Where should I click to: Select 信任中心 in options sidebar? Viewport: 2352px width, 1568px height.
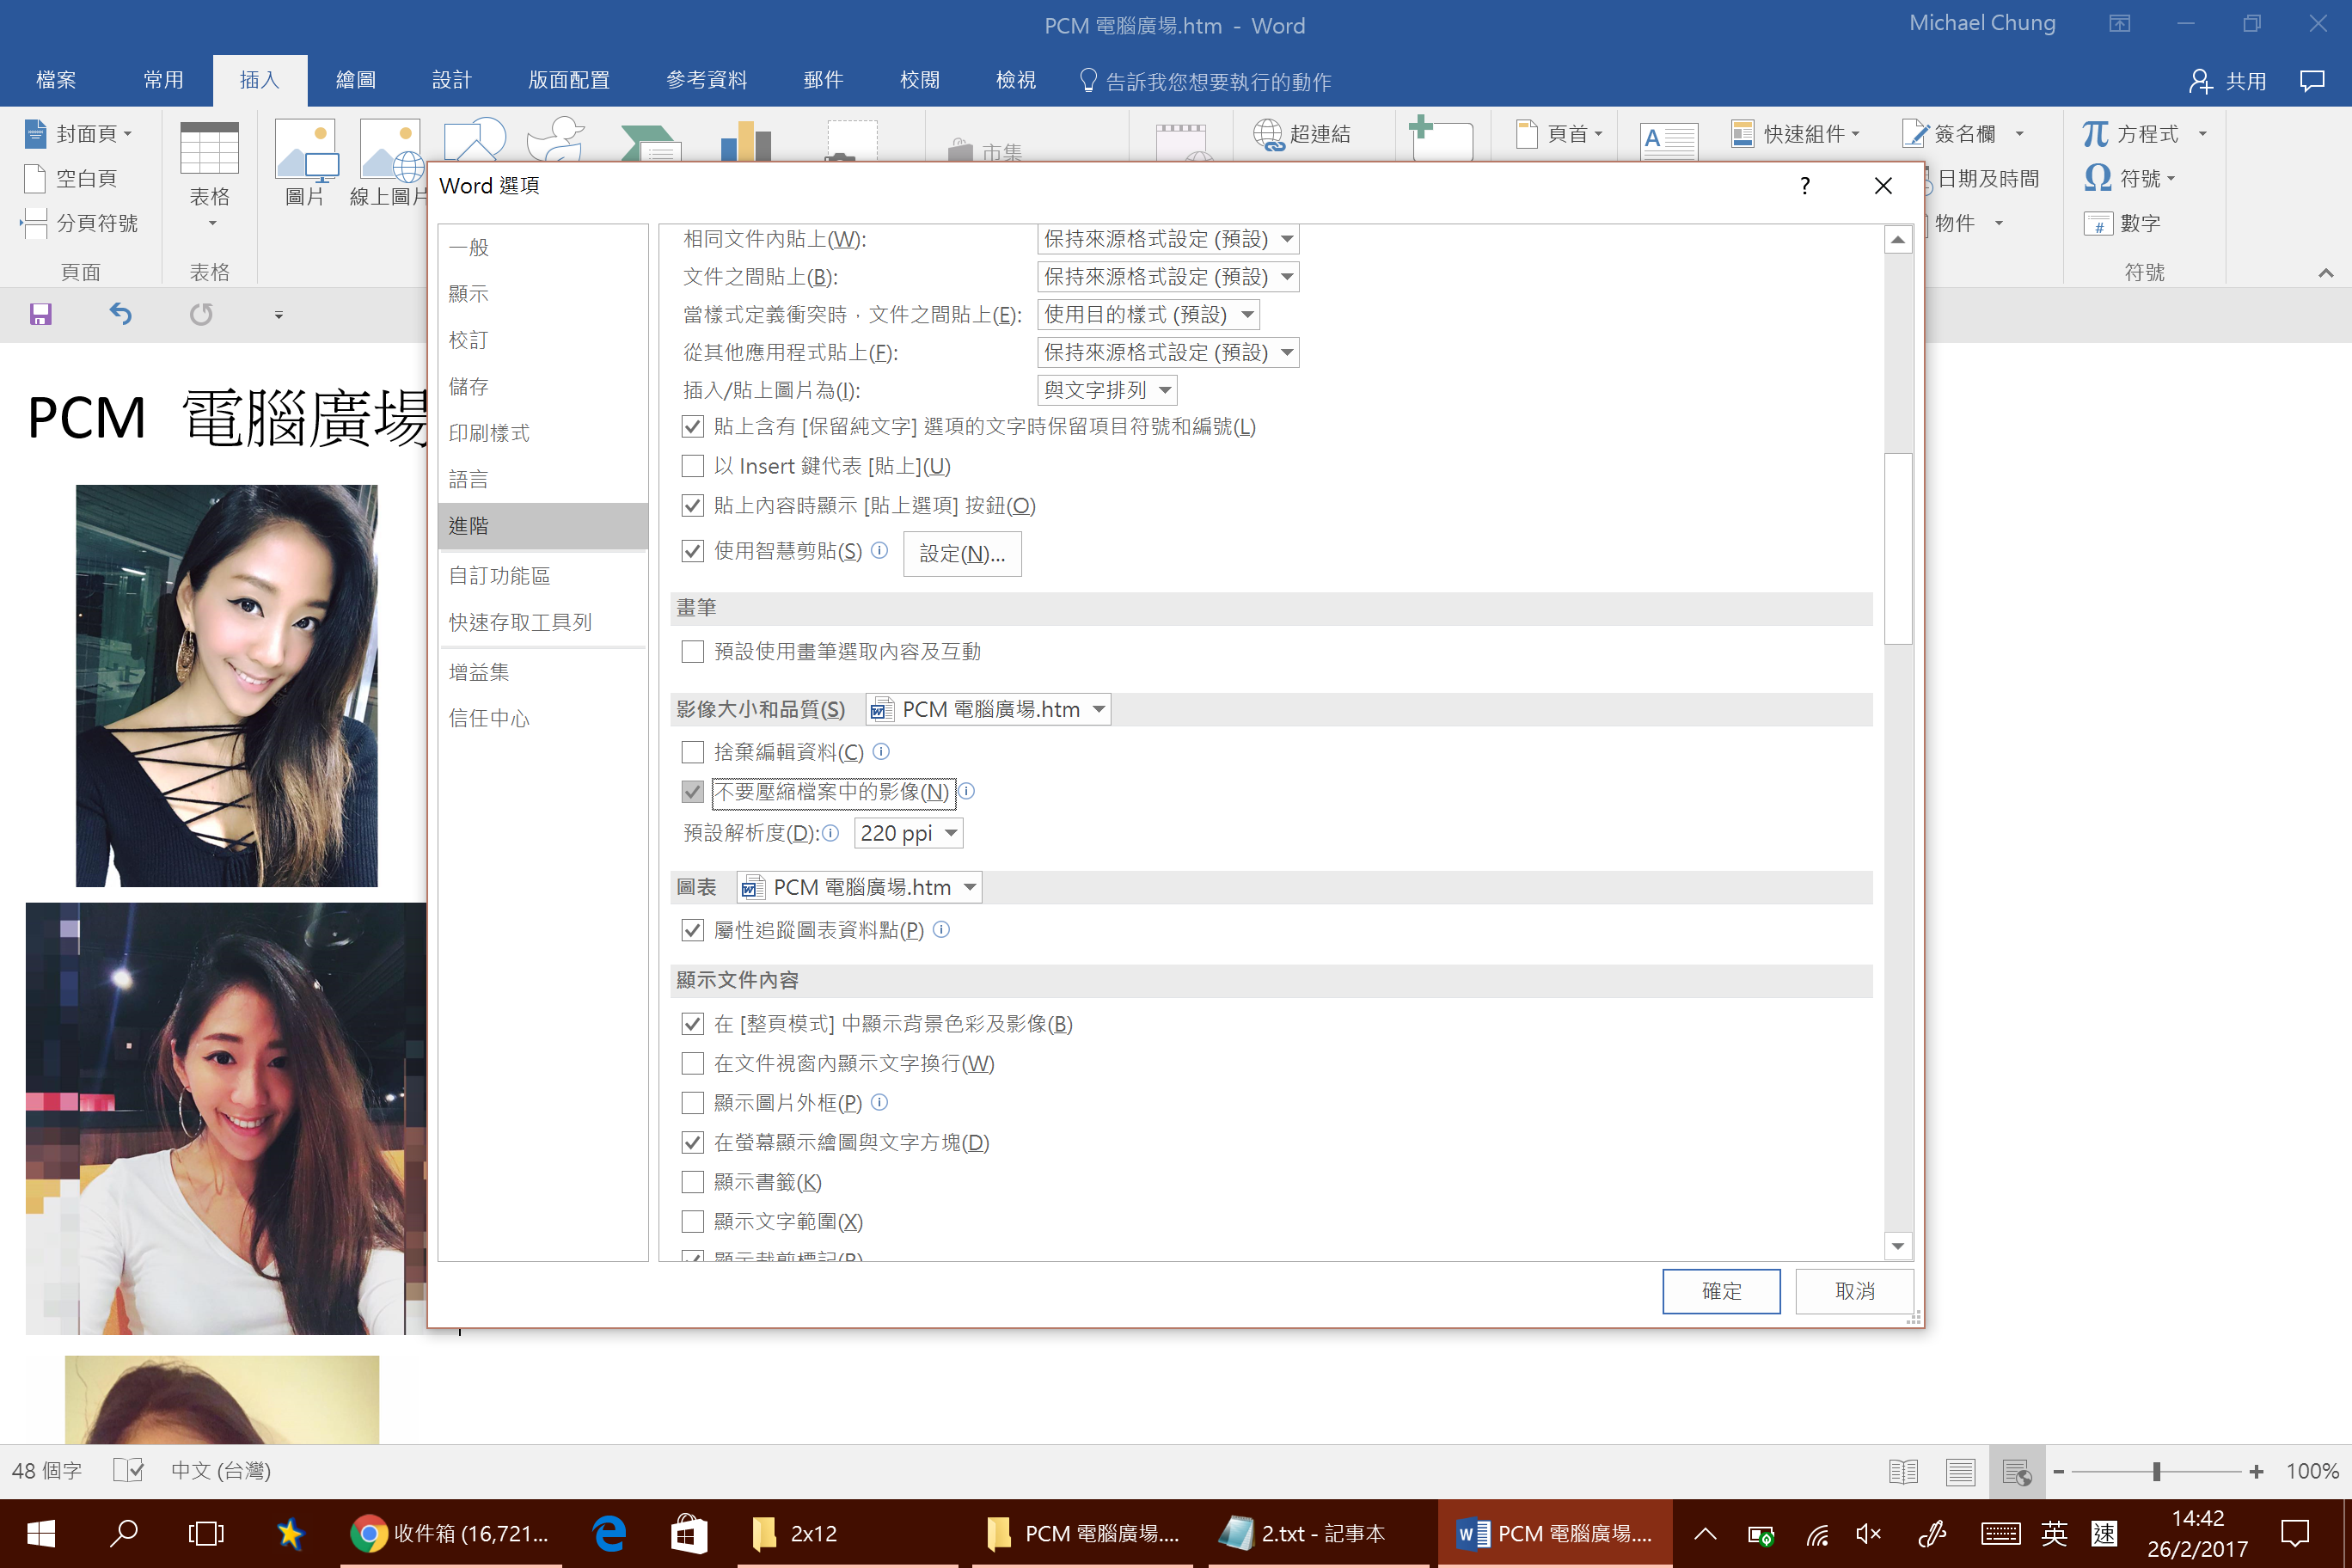pyautogui.click(x=489, y=718)
